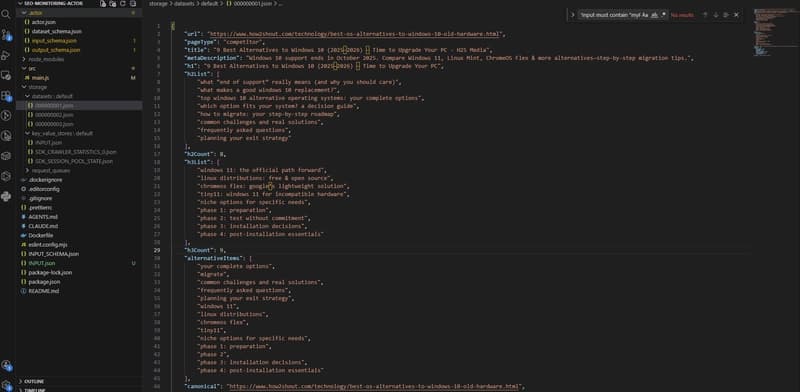800x392 pixels.
Task: Open the Python activity bar icon
Action: (x=6, y=196)
